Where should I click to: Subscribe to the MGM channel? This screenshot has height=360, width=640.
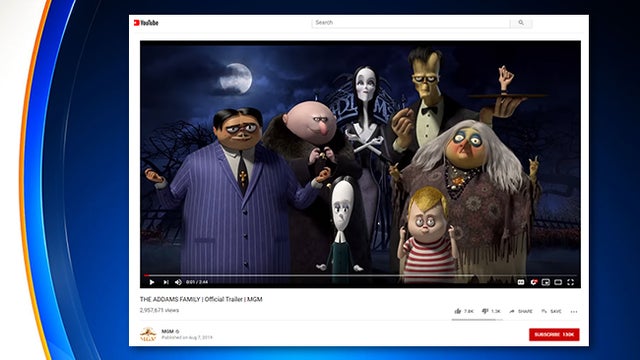[x=554, y=334]
